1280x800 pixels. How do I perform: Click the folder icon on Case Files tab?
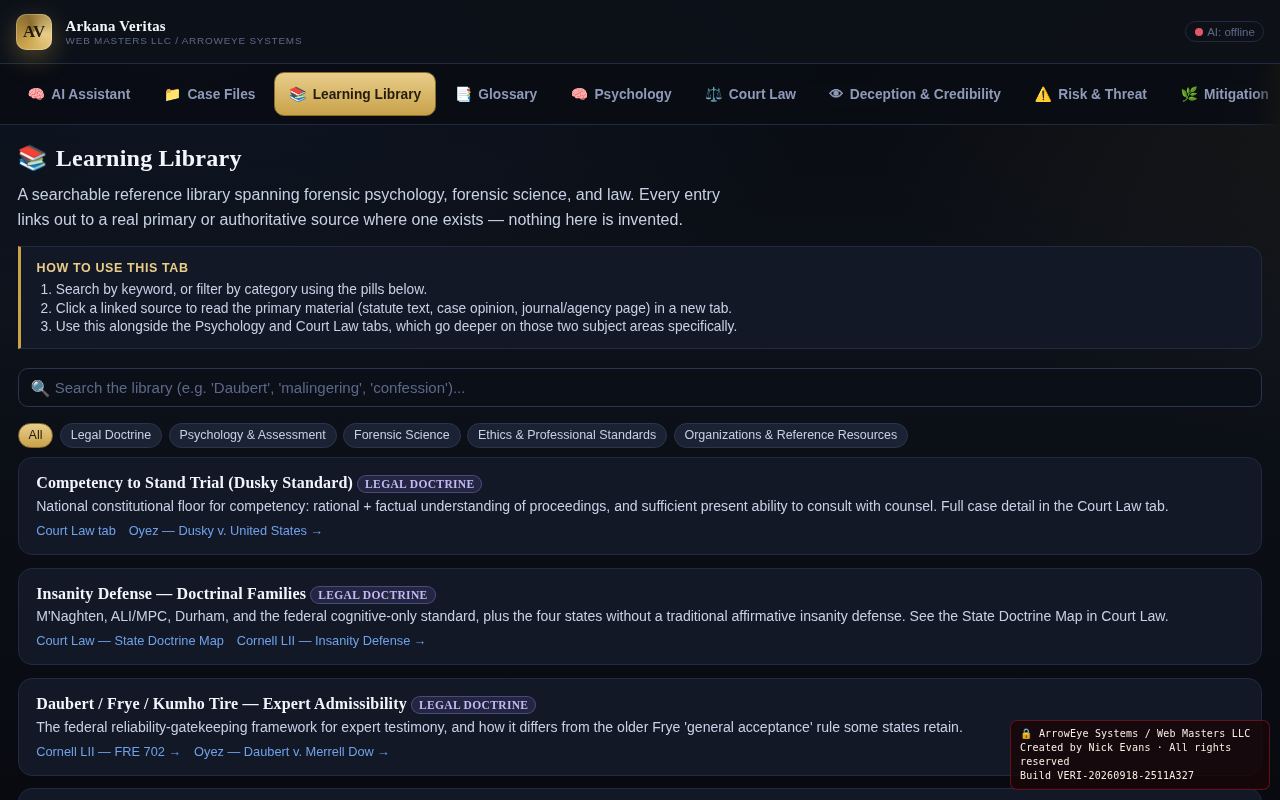click(172, 94)
